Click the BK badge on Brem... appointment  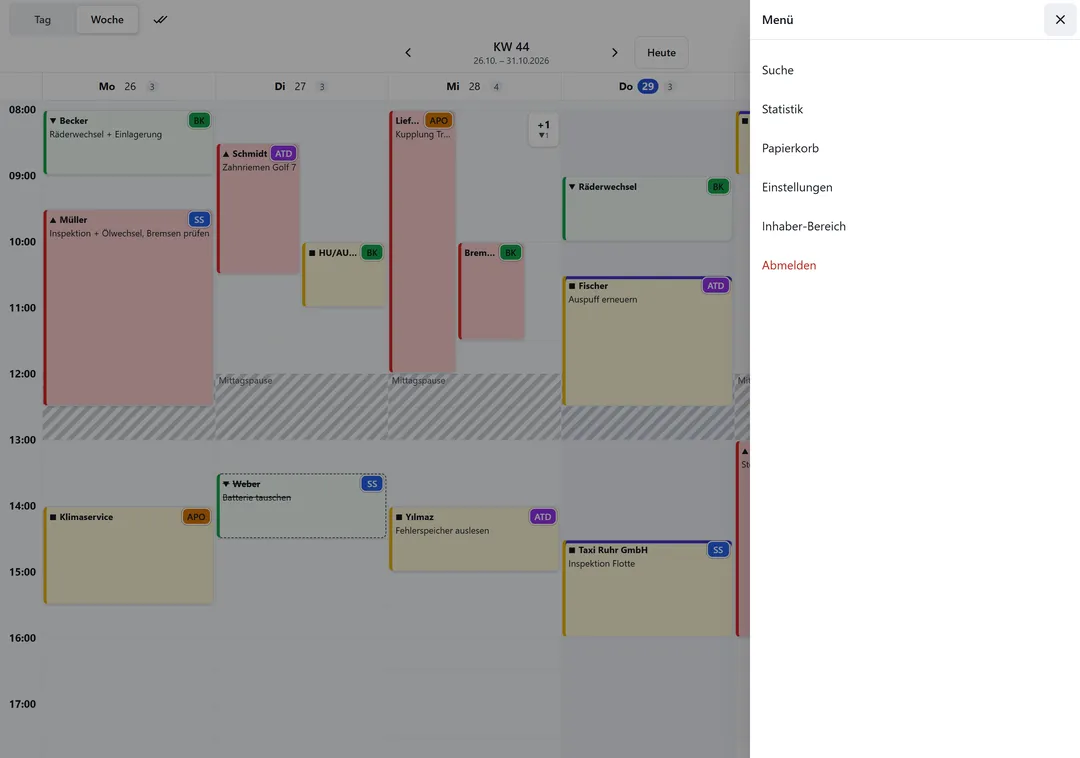510,253
